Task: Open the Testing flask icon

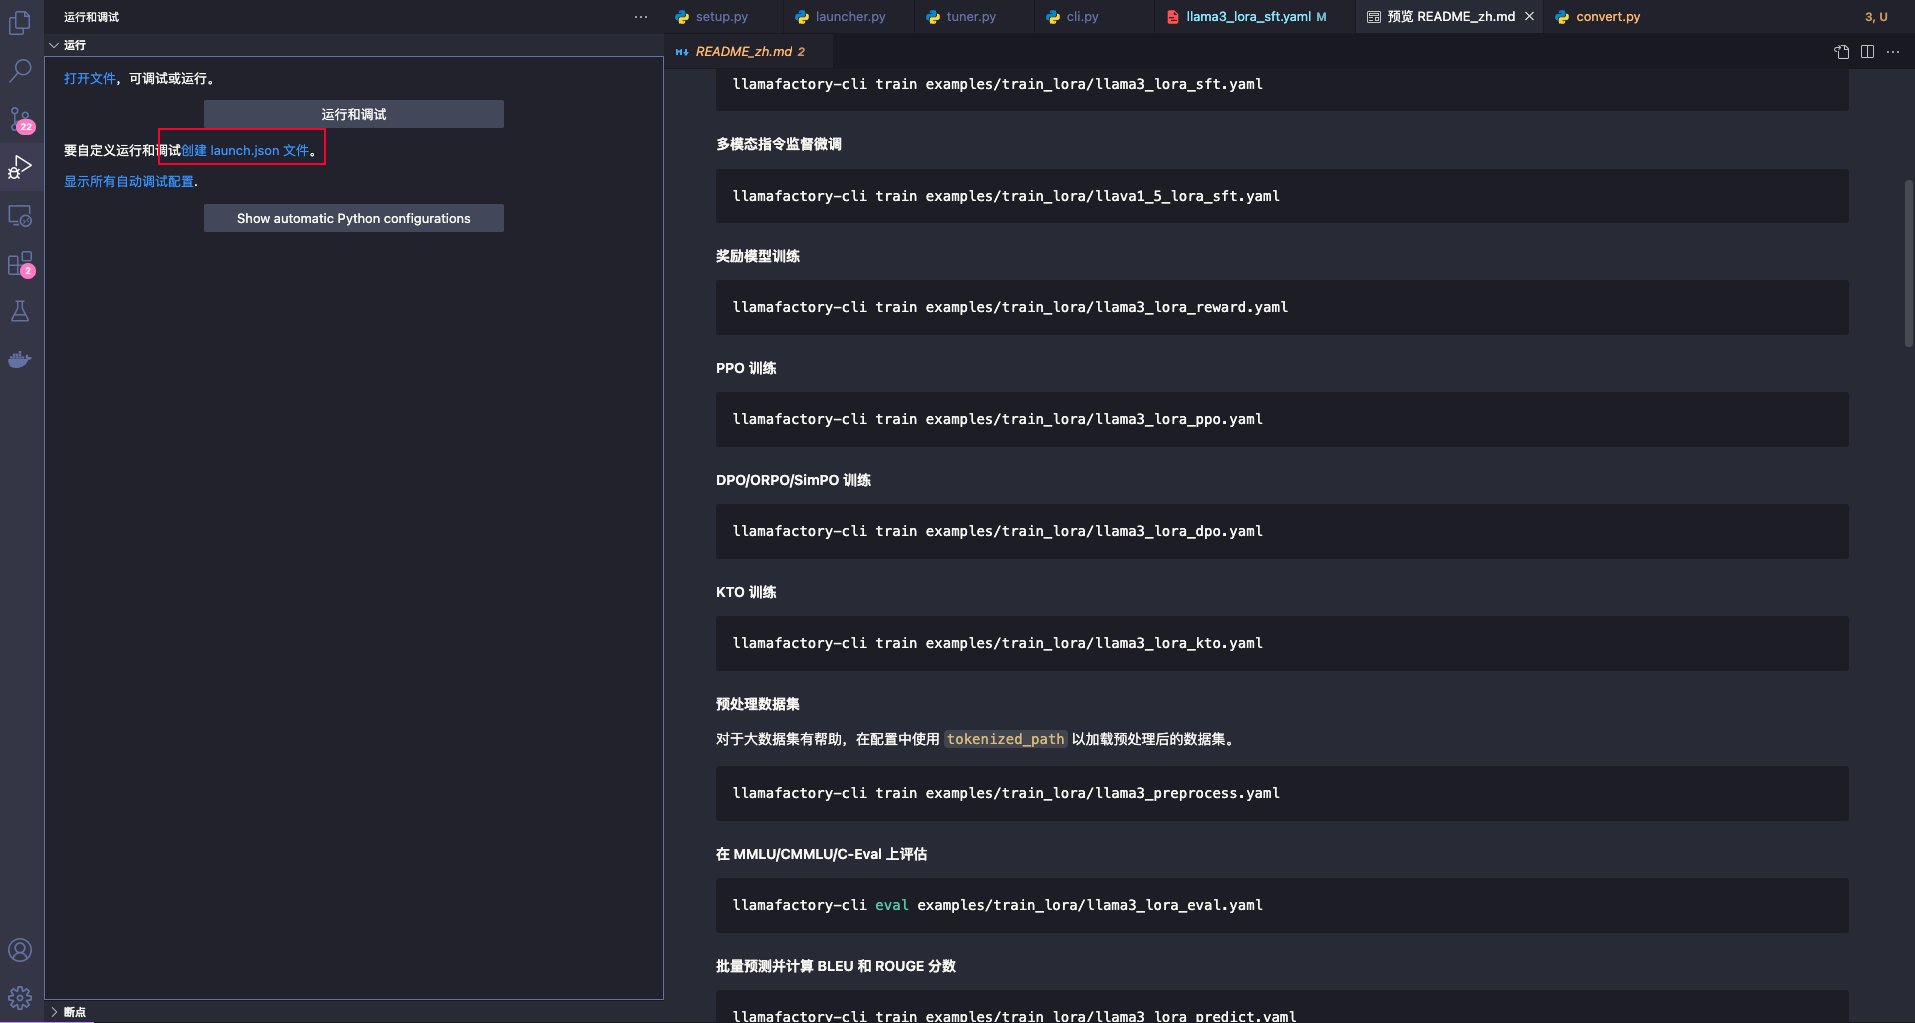Action: 20,312
